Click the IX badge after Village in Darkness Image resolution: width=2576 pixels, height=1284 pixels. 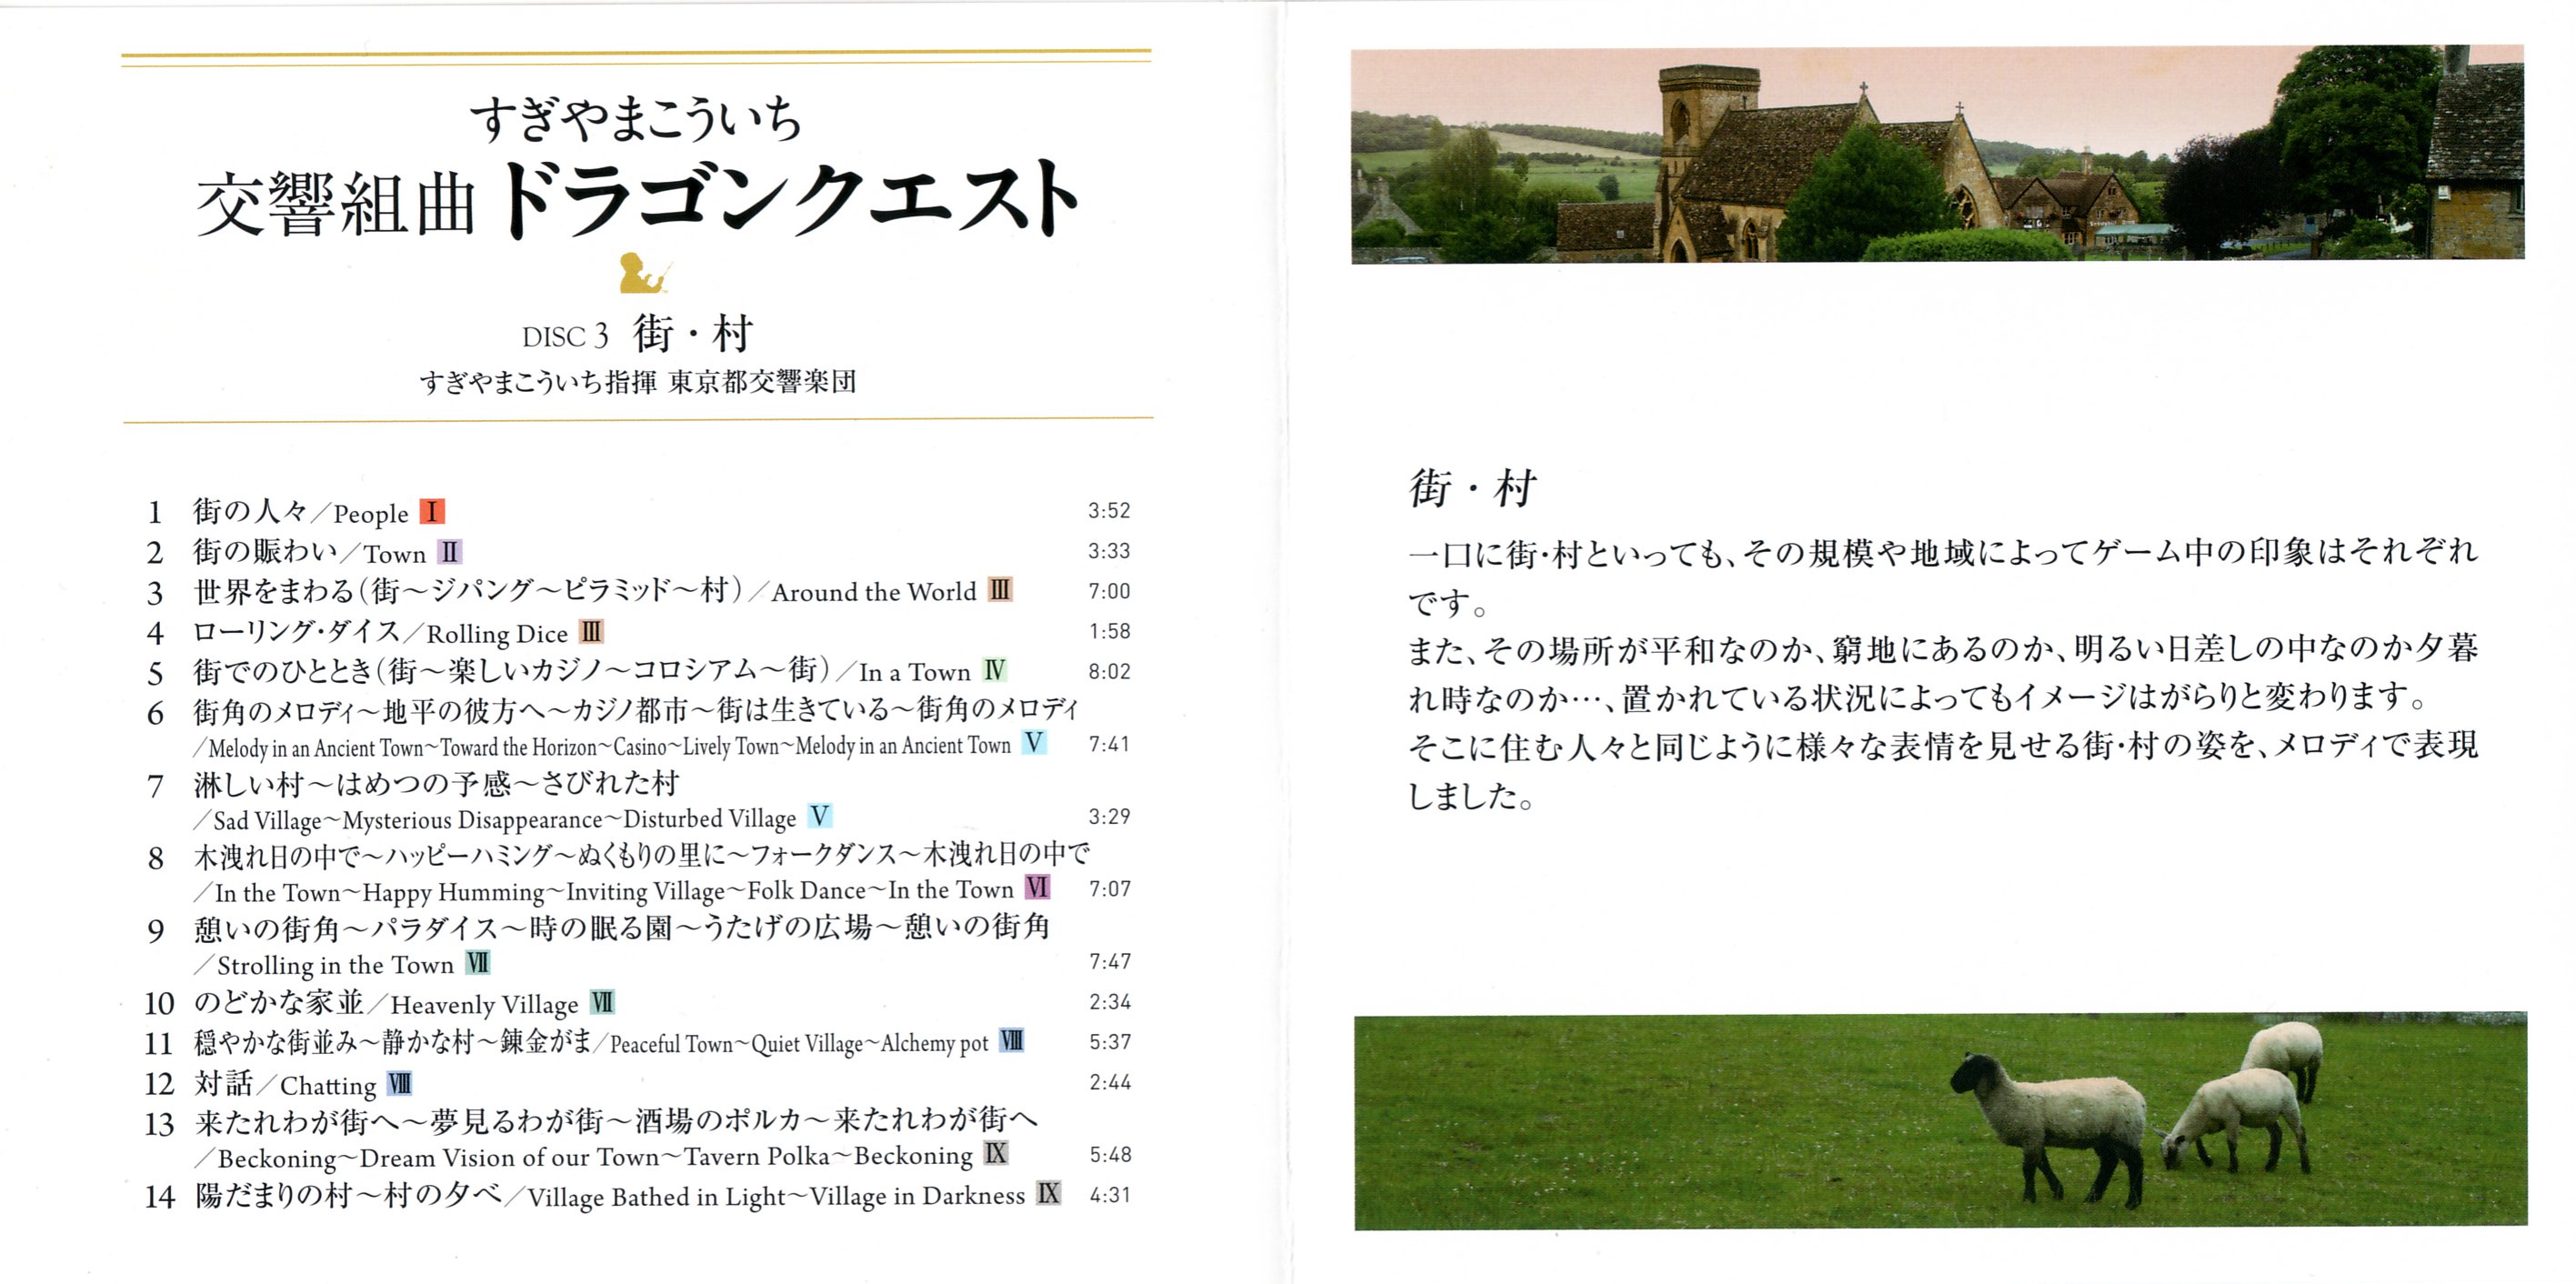1048,1193
